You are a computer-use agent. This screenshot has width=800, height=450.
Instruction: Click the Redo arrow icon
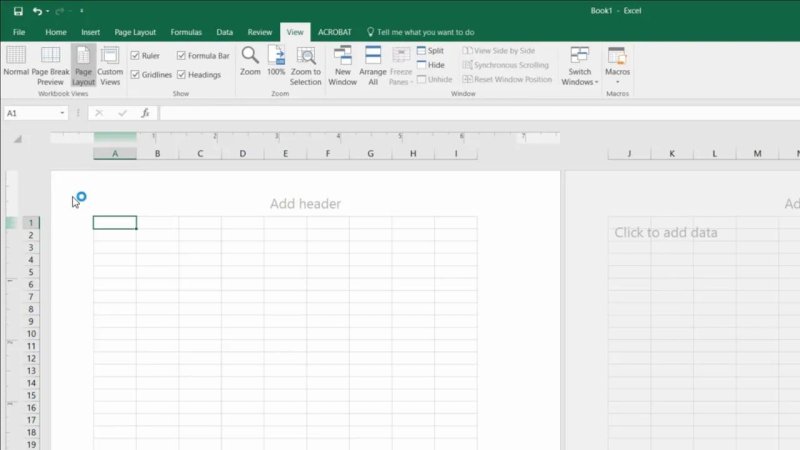point(60,11)
